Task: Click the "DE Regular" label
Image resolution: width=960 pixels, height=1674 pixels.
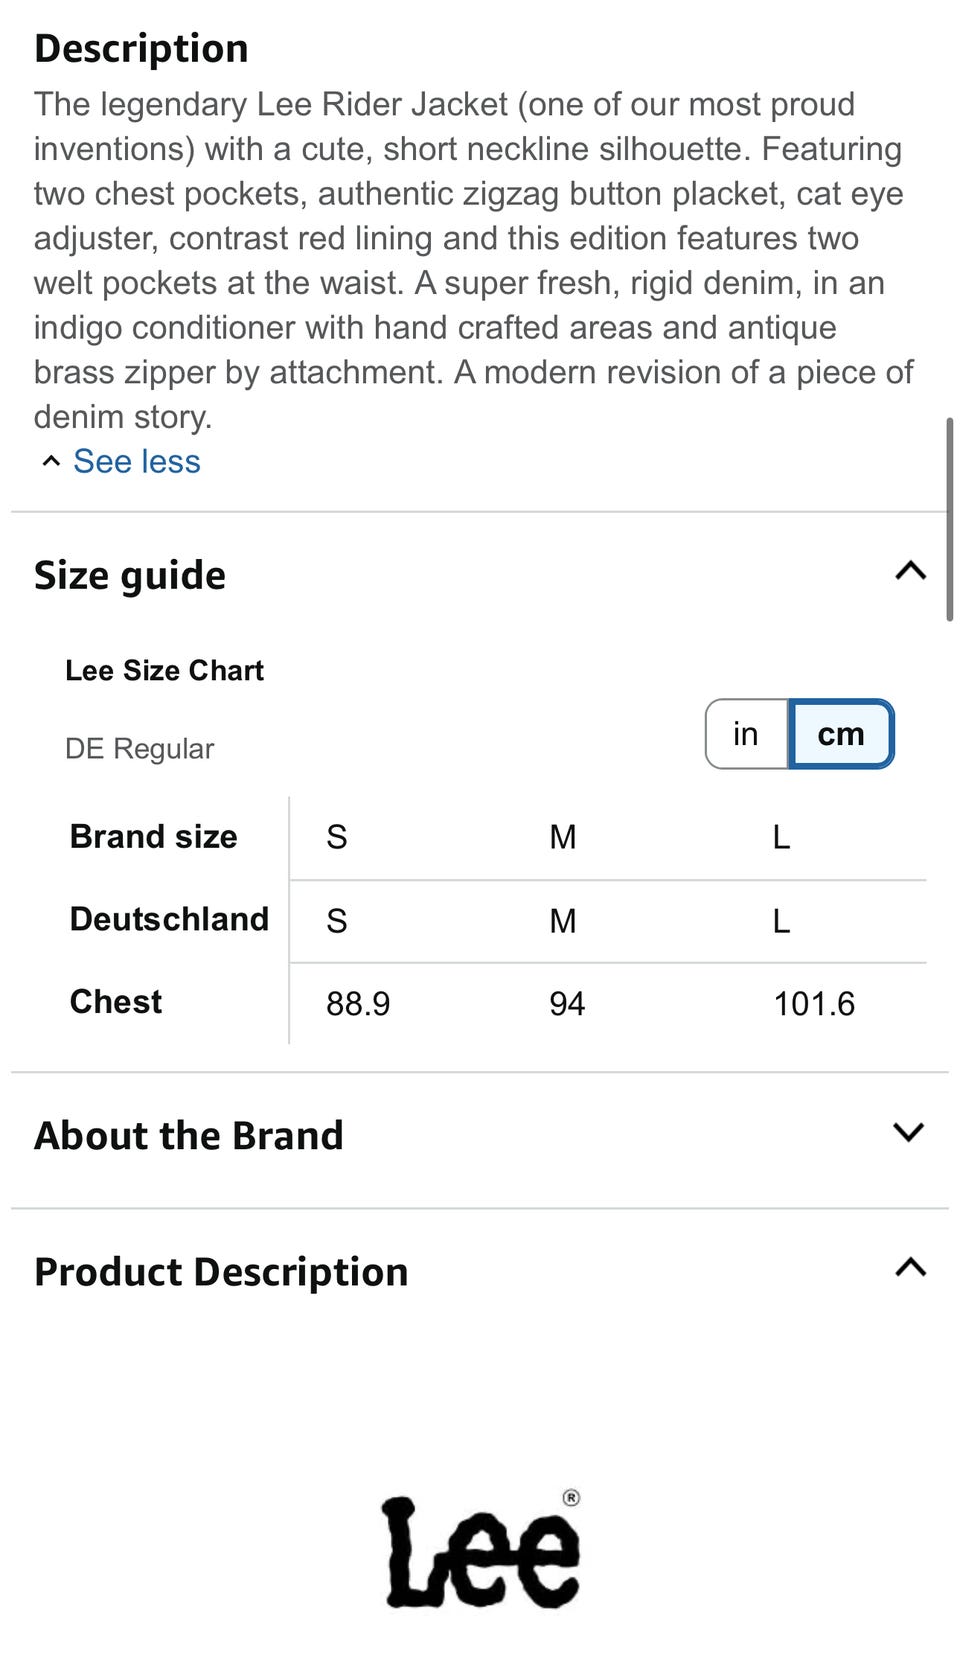Action: (139, 748)
